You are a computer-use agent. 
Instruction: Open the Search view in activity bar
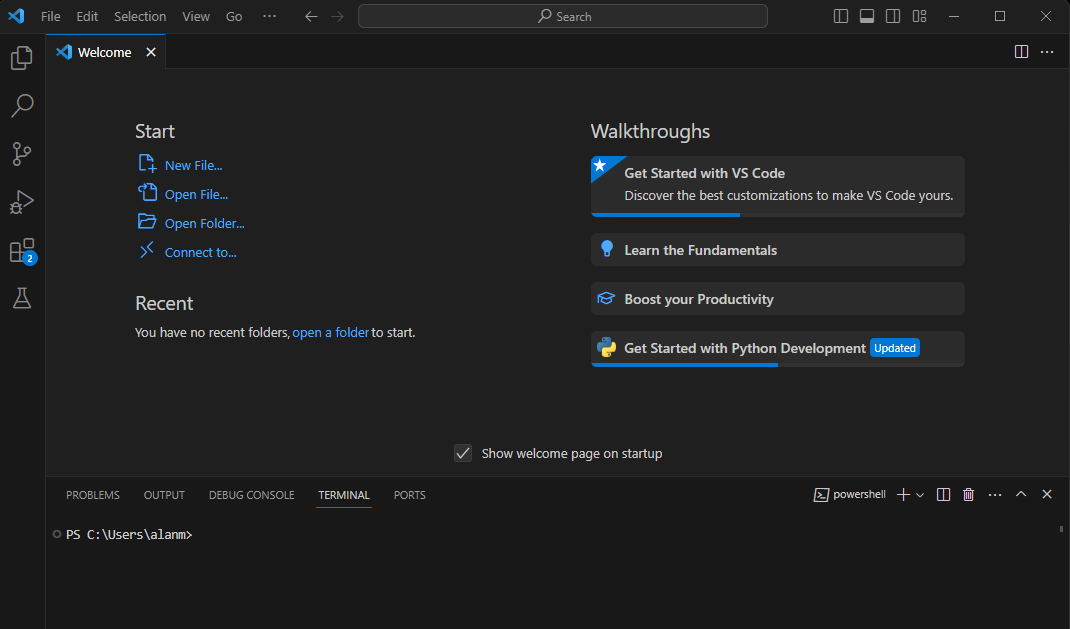coord(22,106)
